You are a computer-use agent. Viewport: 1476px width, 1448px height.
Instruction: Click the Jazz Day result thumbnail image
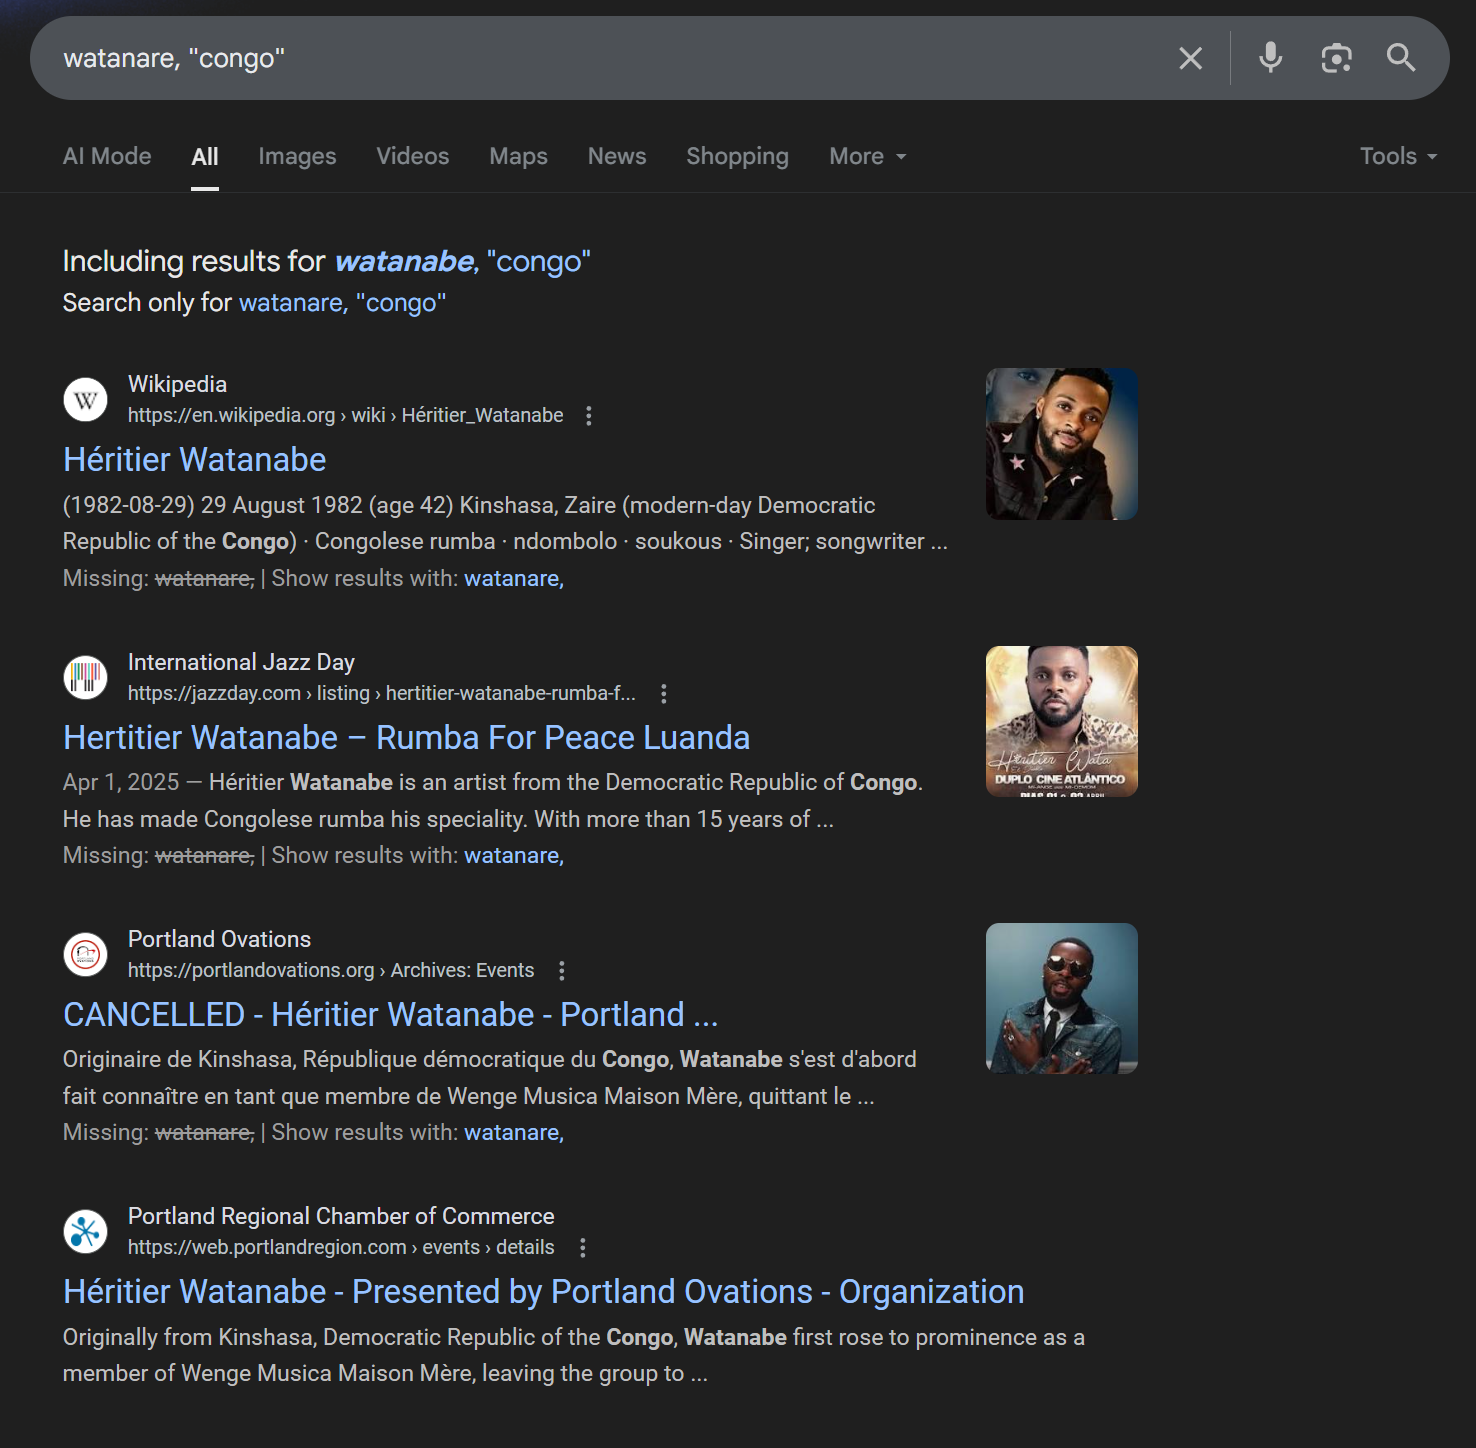[x=1062, y=721]
